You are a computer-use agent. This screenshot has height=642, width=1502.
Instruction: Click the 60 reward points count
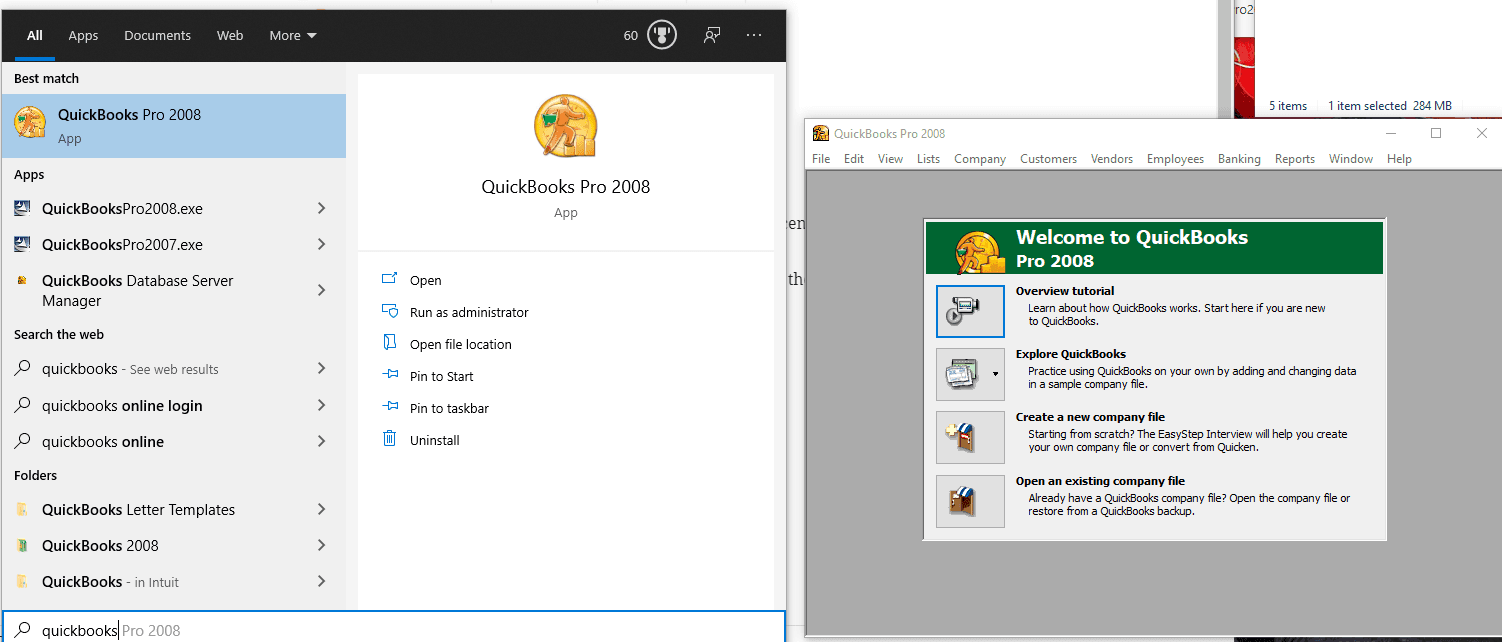pos(631,35)
